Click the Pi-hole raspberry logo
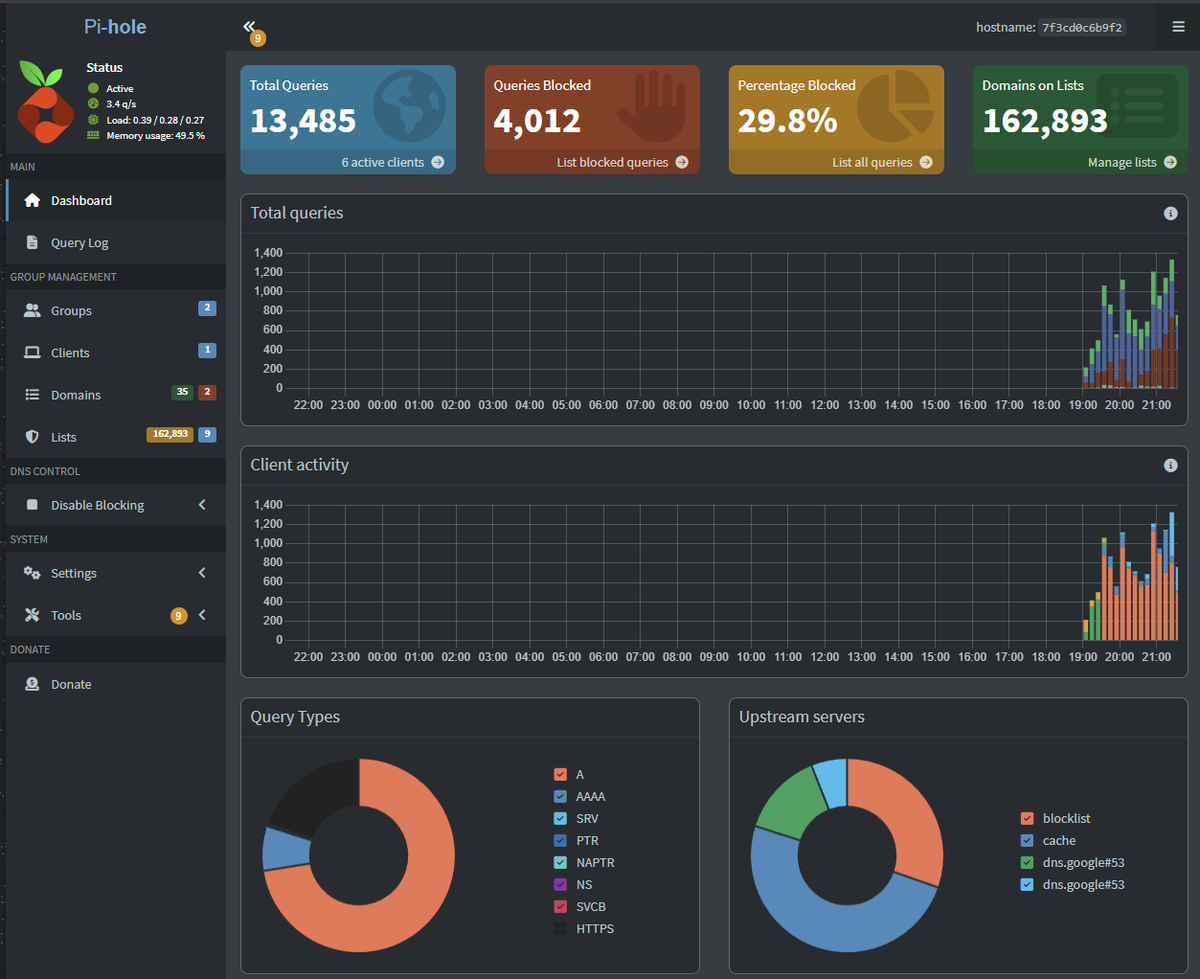This screenshot has width=1200, height=979. (46, 100)
